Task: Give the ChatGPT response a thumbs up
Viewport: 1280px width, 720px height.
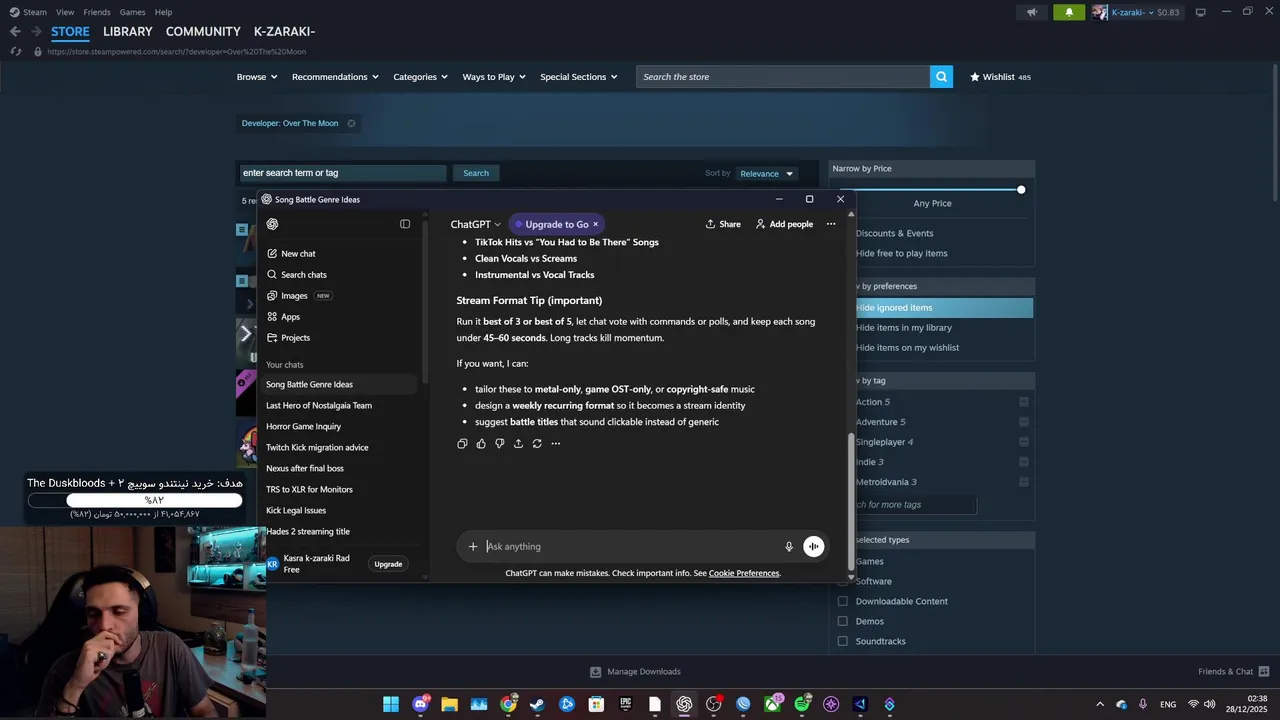Action: pos(481,444)
